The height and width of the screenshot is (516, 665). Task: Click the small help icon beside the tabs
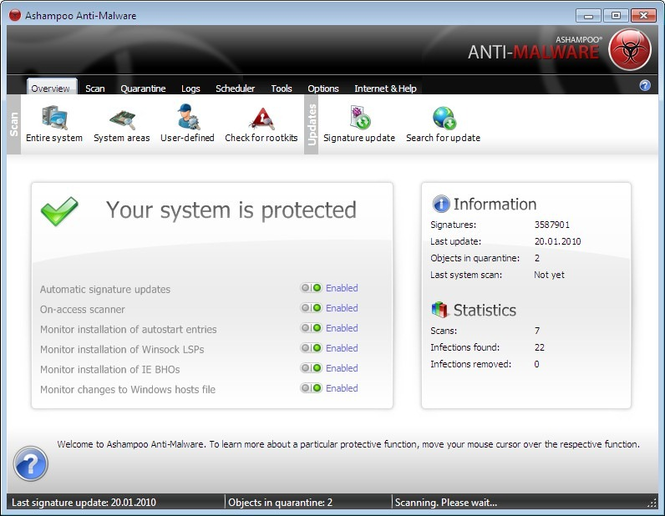pyautogui.click(x=645, y=86)
